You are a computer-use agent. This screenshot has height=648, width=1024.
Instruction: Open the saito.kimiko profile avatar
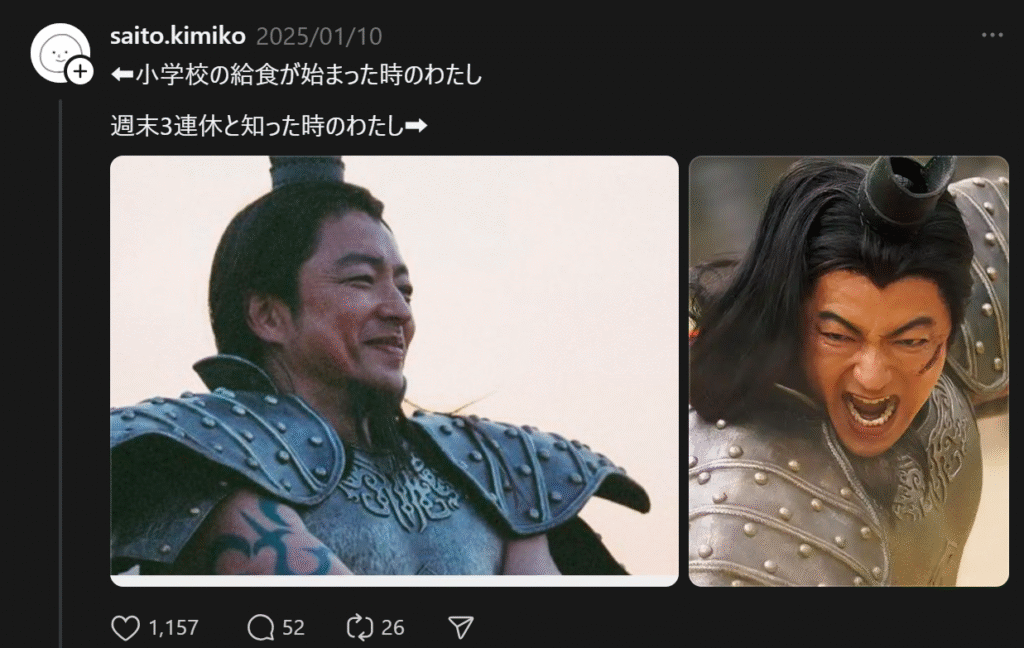59,52
